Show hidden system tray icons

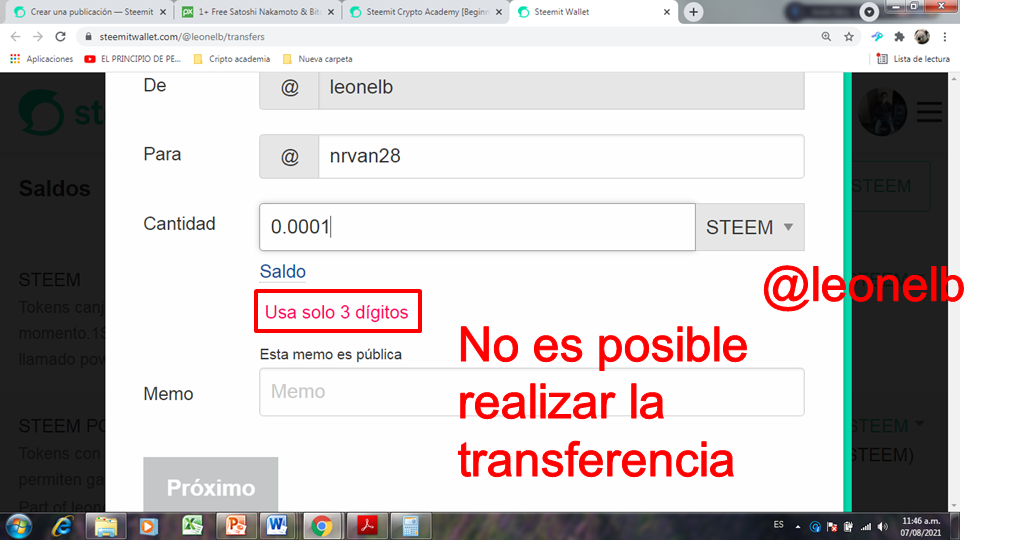(x=797, y=526)
